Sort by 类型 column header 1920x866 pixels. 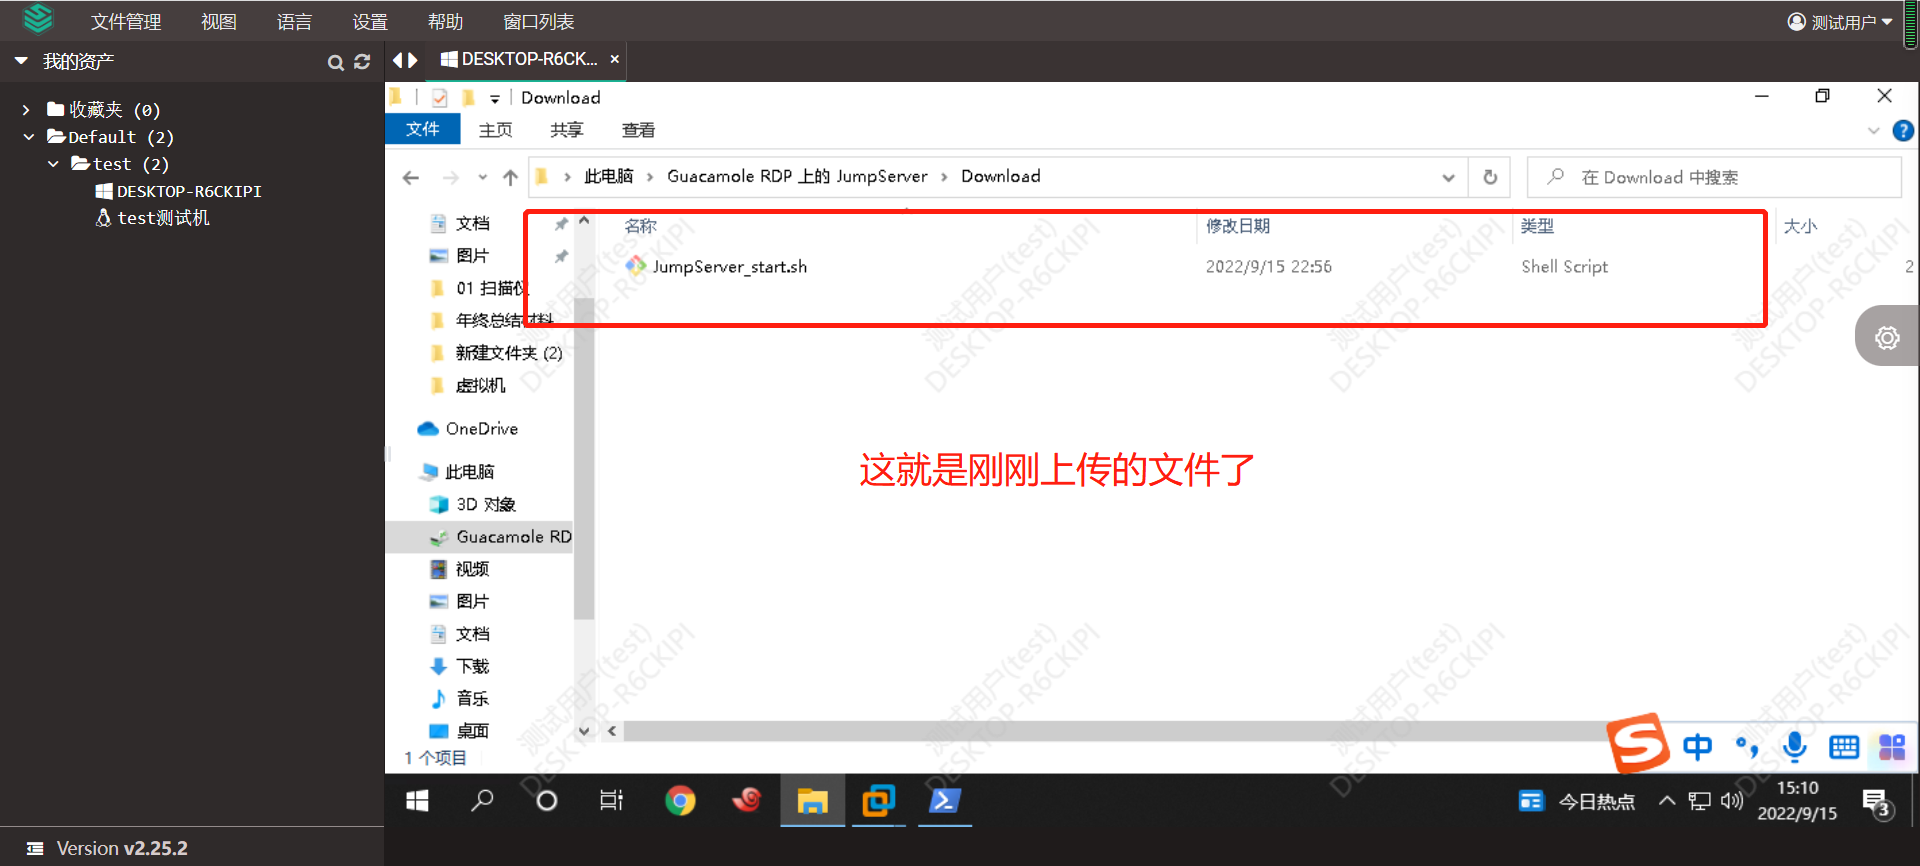click(1537, 226)
